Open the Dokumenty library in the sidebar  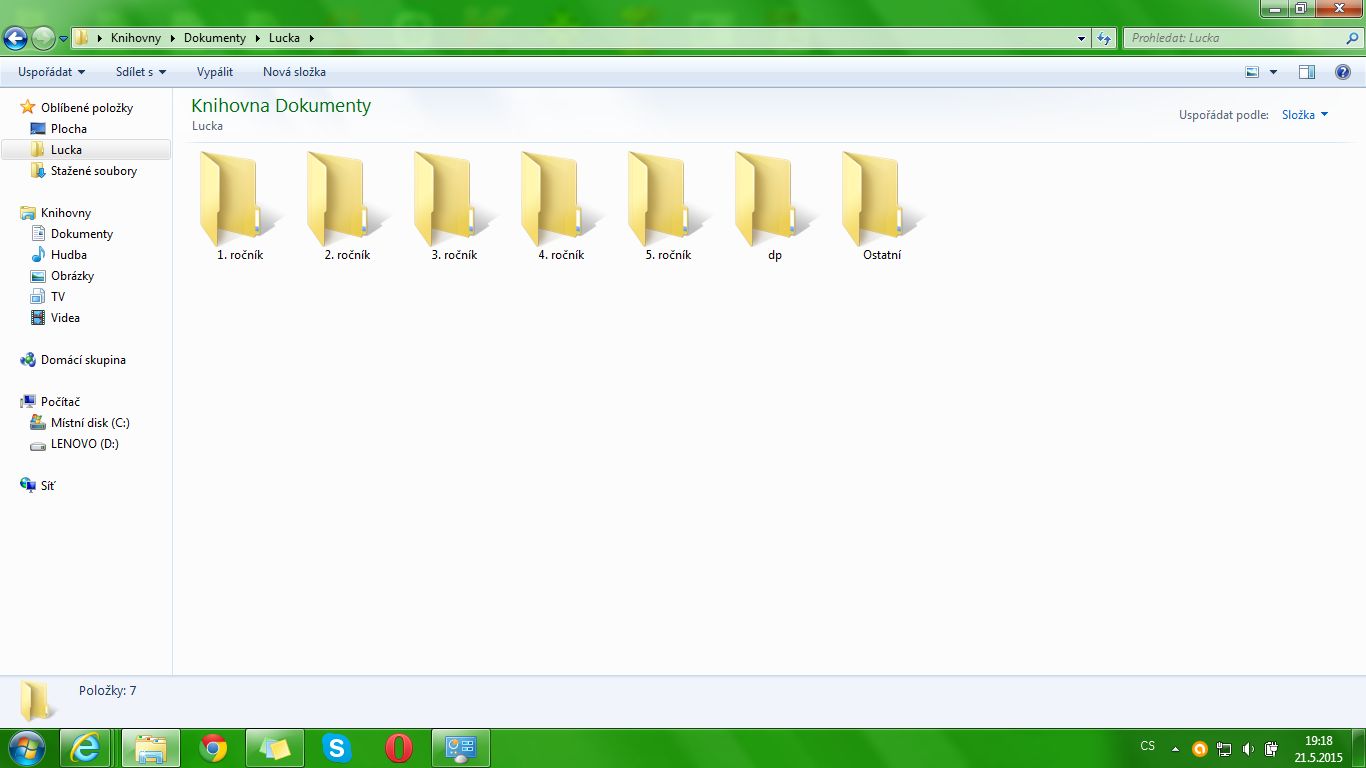coord(82,233)
